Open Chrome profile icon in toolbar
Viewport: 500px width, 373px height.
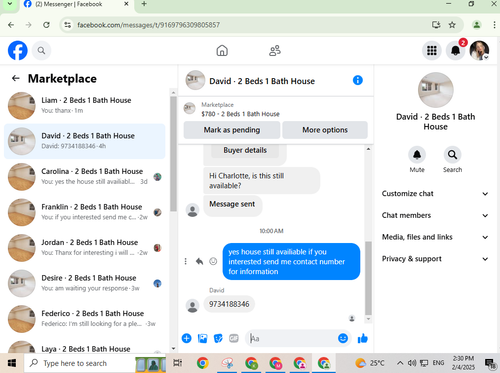(477, 25)
